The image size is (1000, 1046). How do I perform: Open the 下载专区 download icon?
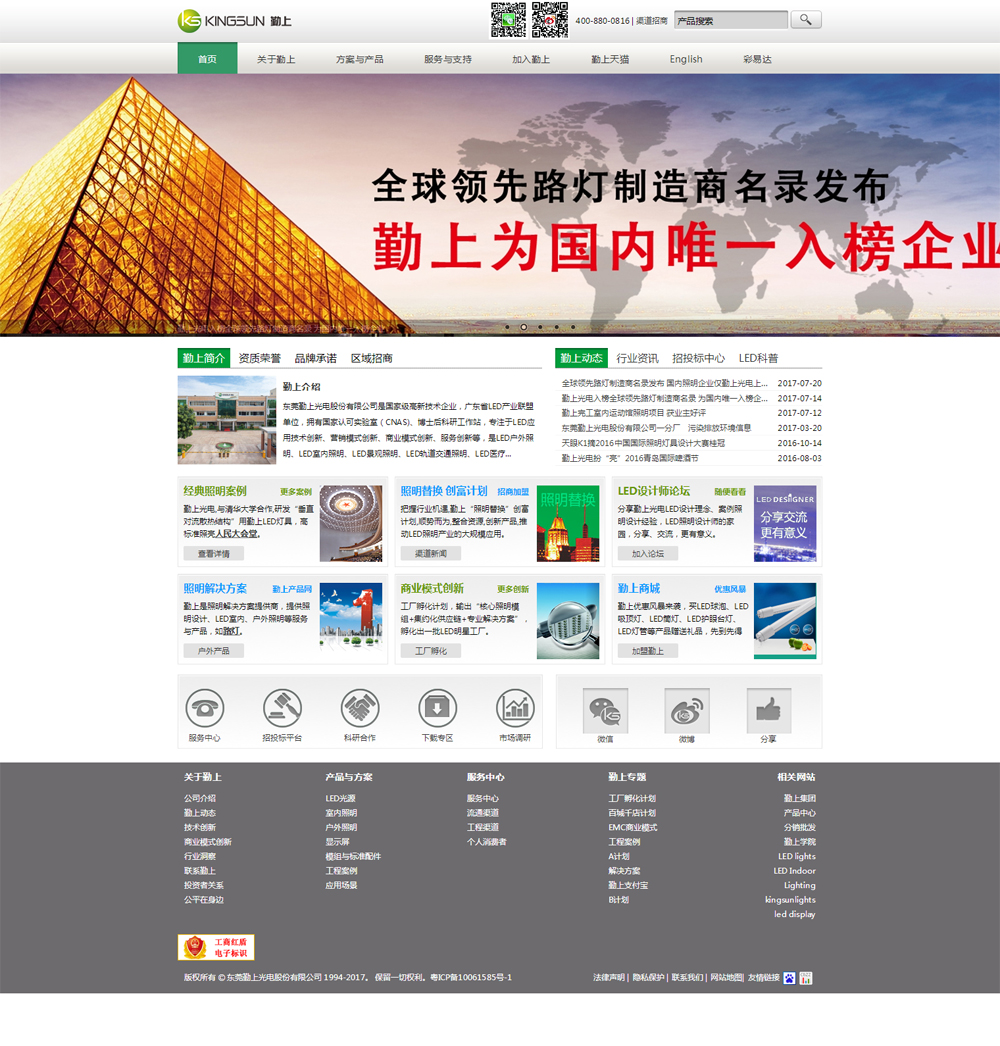point(437,708)
